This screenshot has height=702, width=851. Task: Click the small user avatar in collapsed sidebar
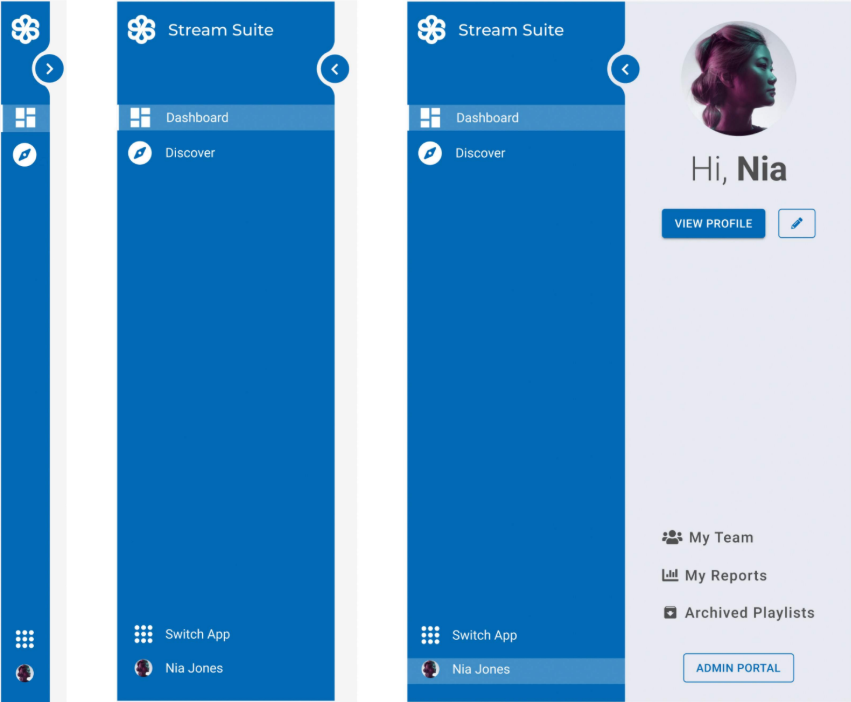coord(25,673)
